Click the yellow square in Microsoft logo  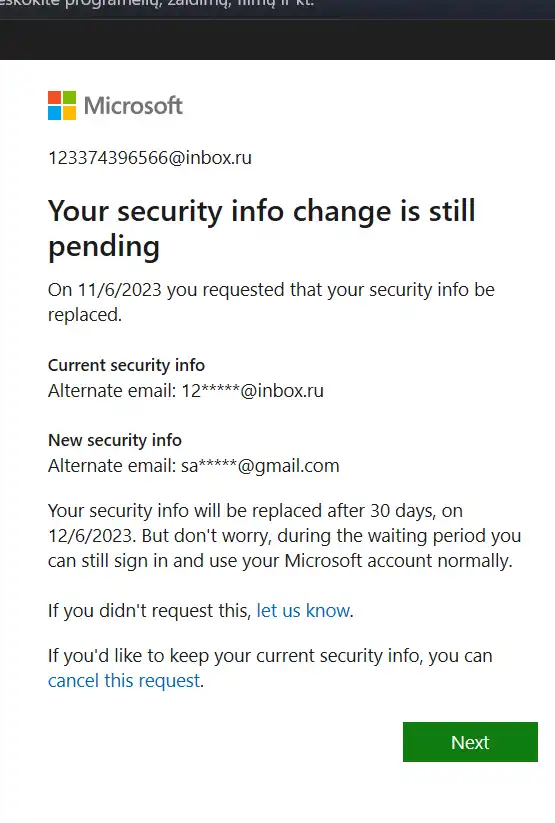coord(69,113)
